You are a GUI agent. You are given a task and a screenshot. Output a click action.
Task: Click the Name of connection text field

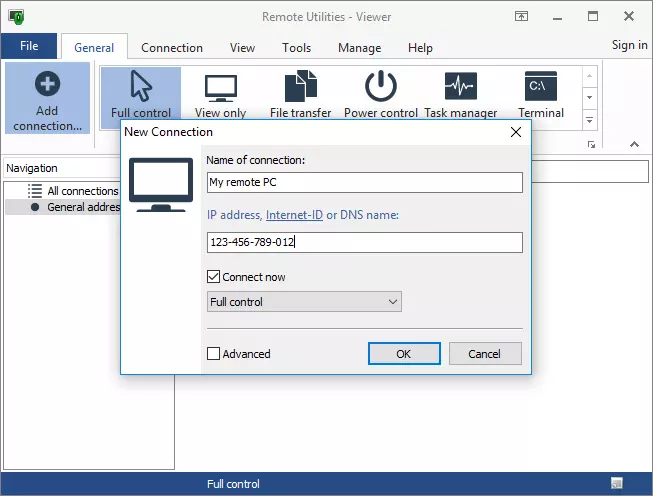[x=364, y=183]
